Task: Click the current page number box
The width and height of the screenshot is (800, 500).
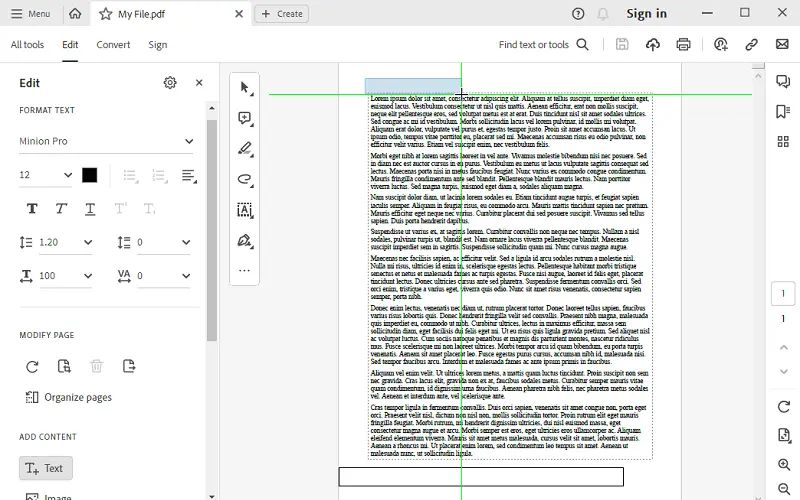Action: click(783, 293)
